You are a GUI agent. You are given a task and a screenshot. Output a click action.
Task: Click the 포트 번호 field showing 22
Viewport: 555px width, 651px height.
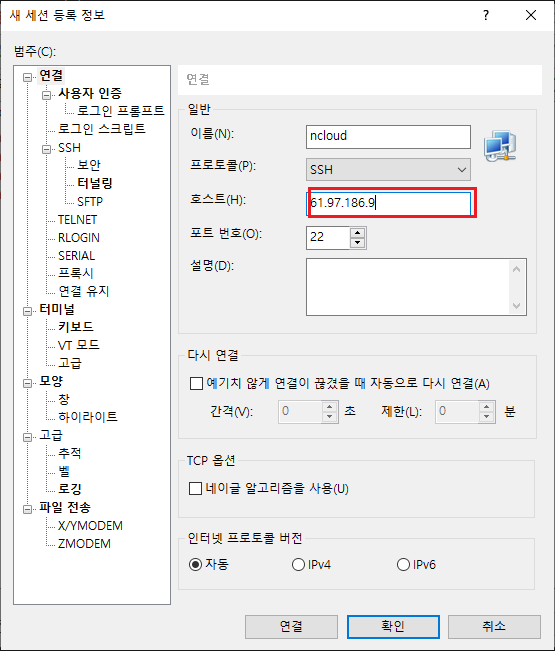(x=328, y=237)
